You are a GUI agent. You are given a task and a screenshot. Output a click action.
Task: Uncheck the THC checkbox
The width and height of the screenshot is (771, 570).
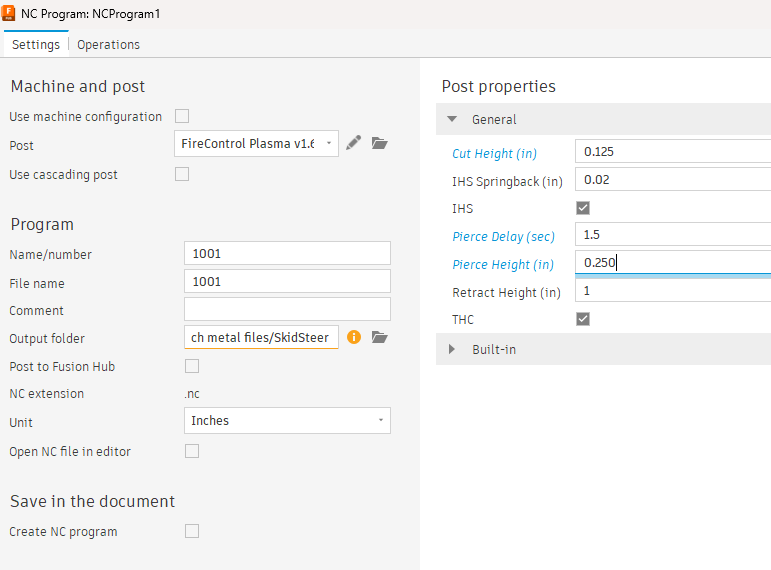(583, 319)
